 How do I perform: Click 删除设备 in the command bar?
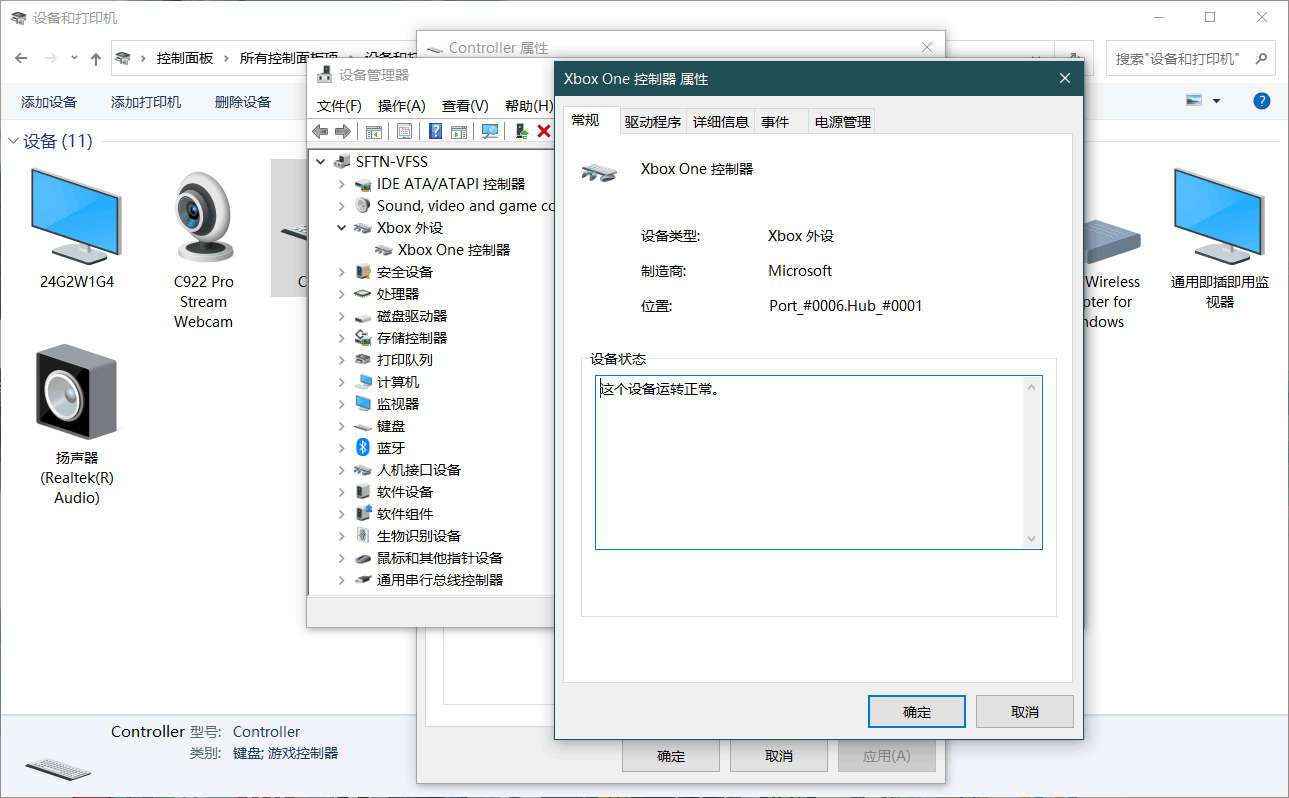243,102
